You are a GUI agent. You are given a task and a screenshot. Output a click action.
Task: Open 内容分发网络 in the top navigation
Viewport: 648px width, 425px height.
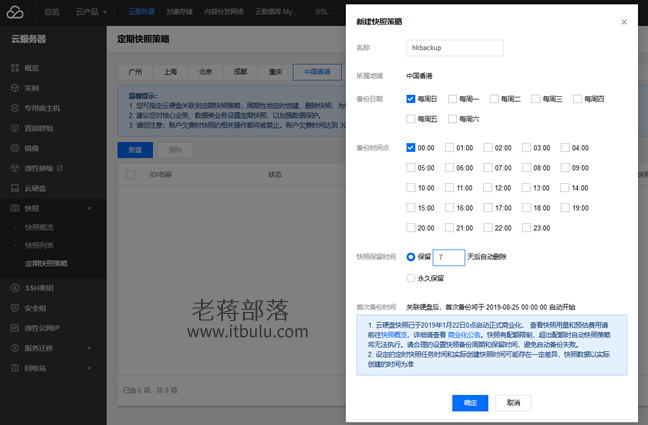(224, 12)
